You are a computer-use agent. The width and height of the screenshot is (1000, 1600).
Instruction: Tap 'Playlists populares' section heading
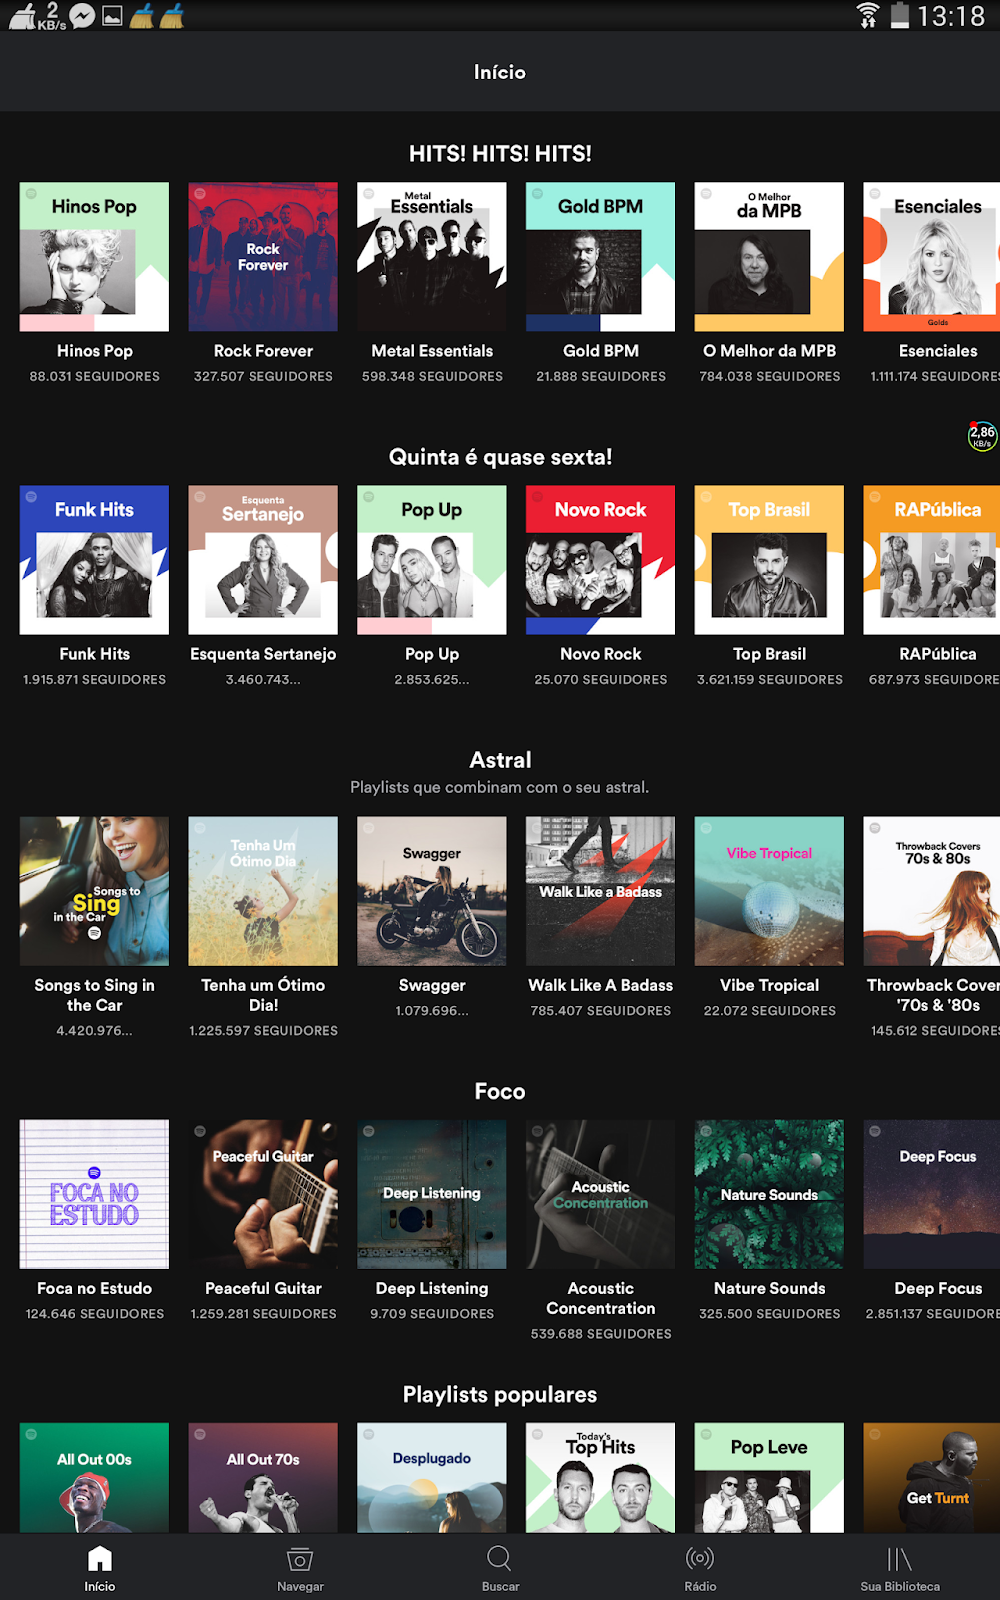500,1395
